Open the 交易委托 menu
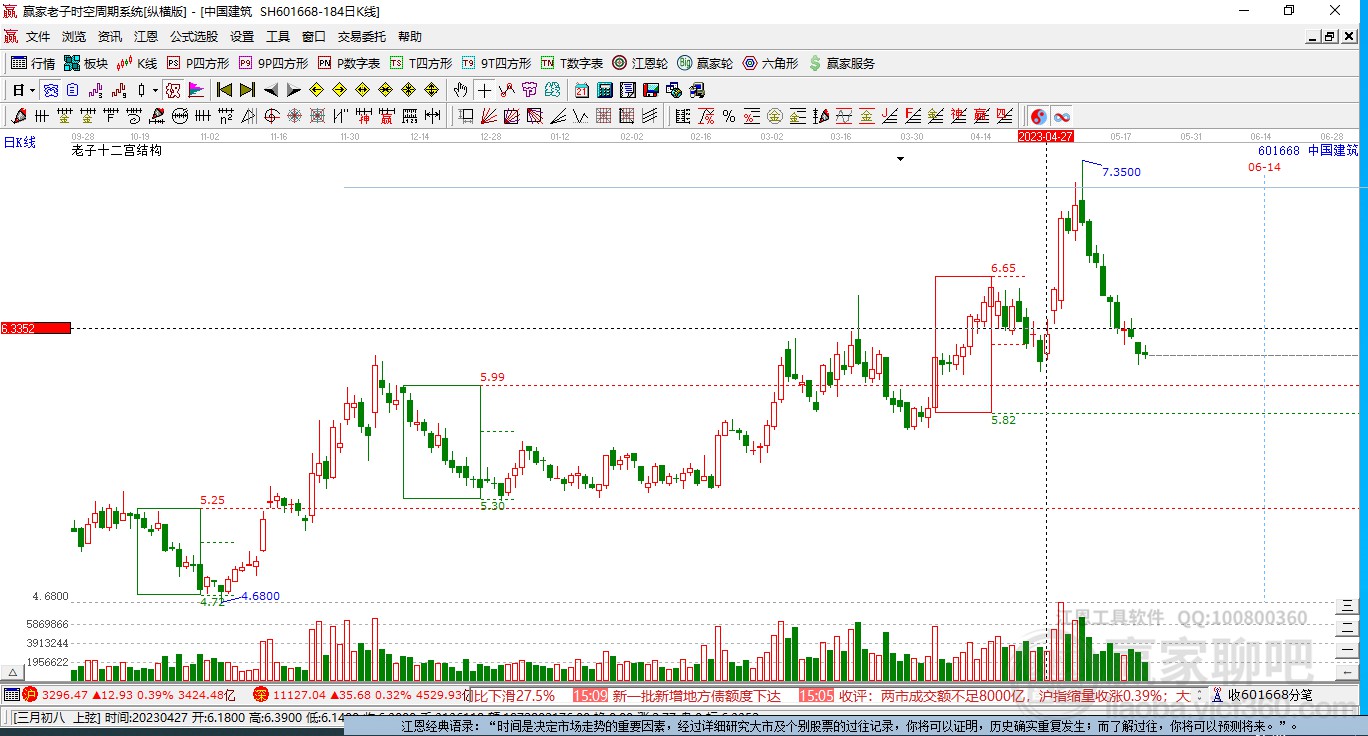1368x736 pixels. [362, 37]
